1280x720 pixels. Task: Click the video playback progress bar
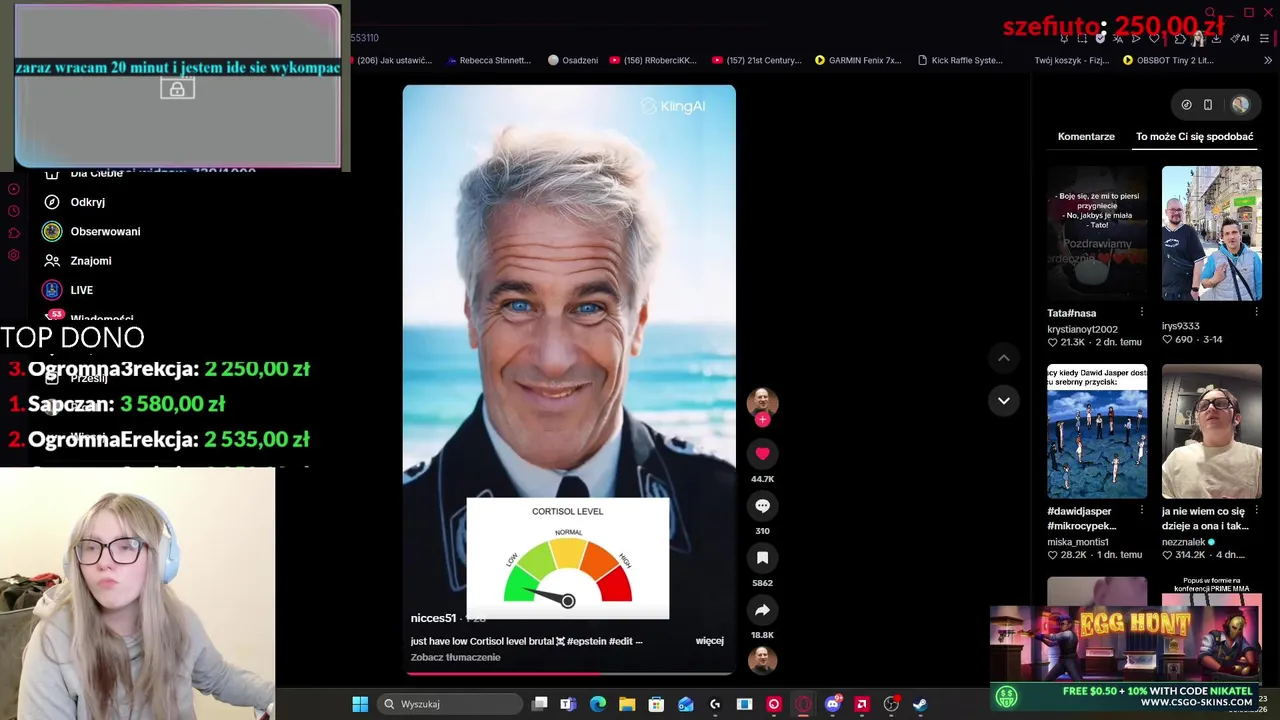coord(569,673)
